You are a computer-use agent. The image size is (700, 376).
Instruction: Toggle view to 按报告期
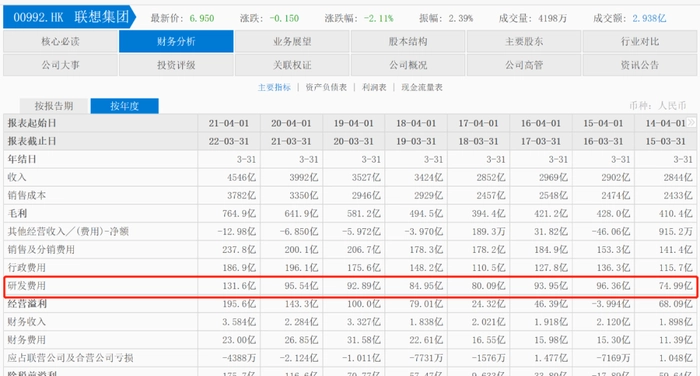54,106
